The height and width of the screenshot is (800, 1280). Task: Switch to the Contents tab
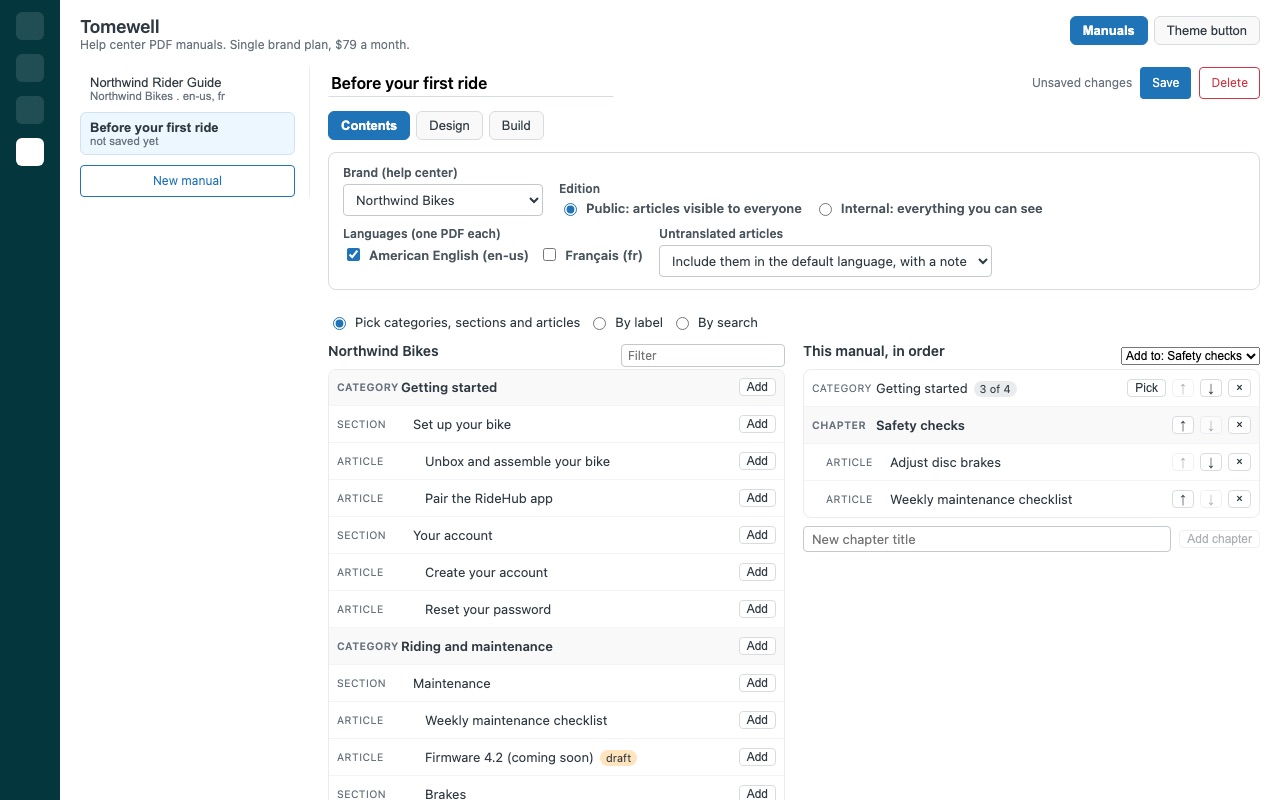pyautogui.click(x=369, y=125)
